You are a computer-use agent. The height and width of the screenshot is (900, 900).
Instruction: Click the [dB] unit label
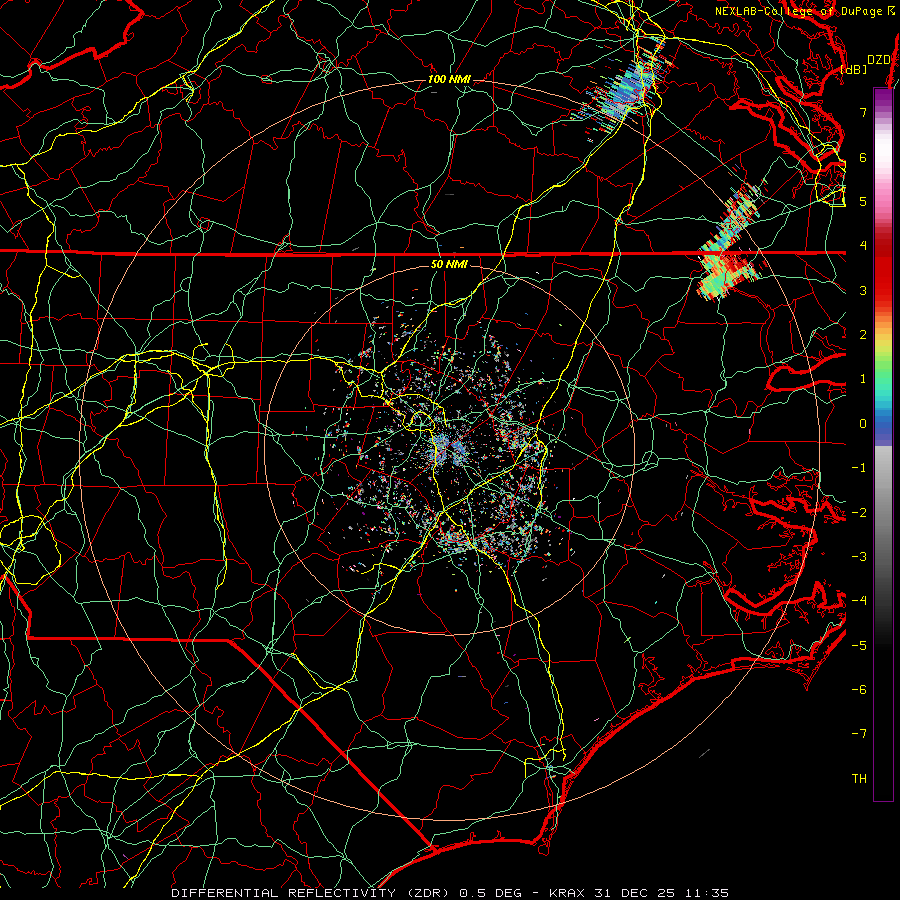854,69
